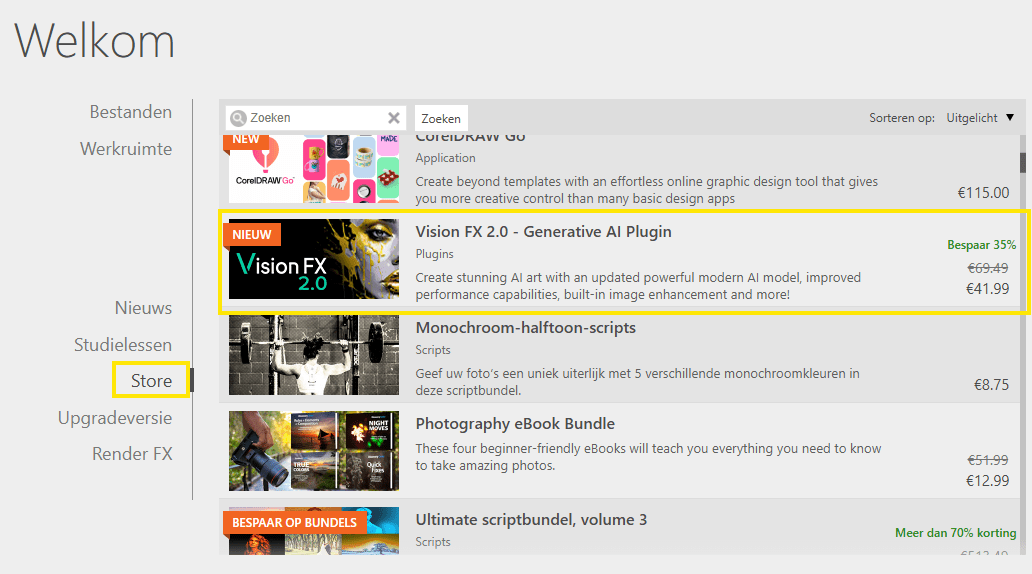Open the Upgradeversie page
The width and height of the screenshot is (1032, 574).
(x=115, y=418)
